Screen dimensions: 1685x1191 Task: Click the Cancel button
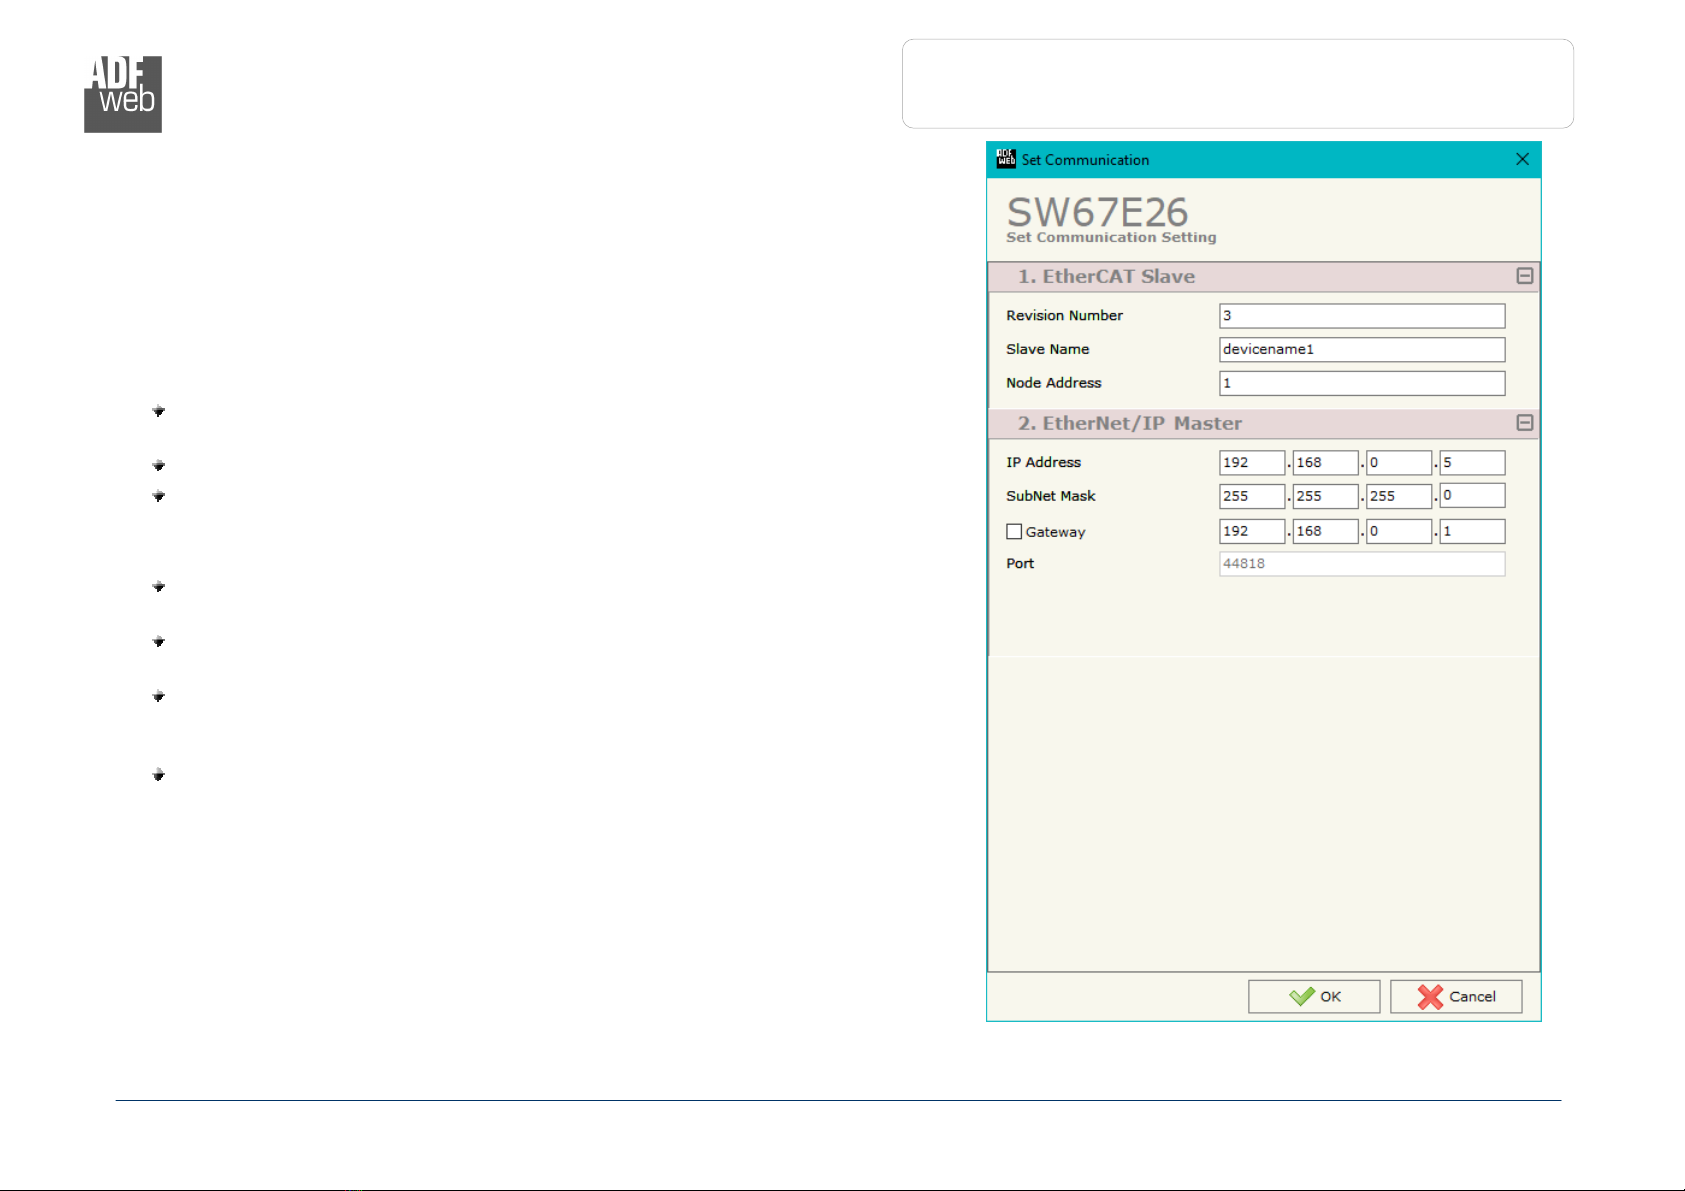(x=1456, y=997)
